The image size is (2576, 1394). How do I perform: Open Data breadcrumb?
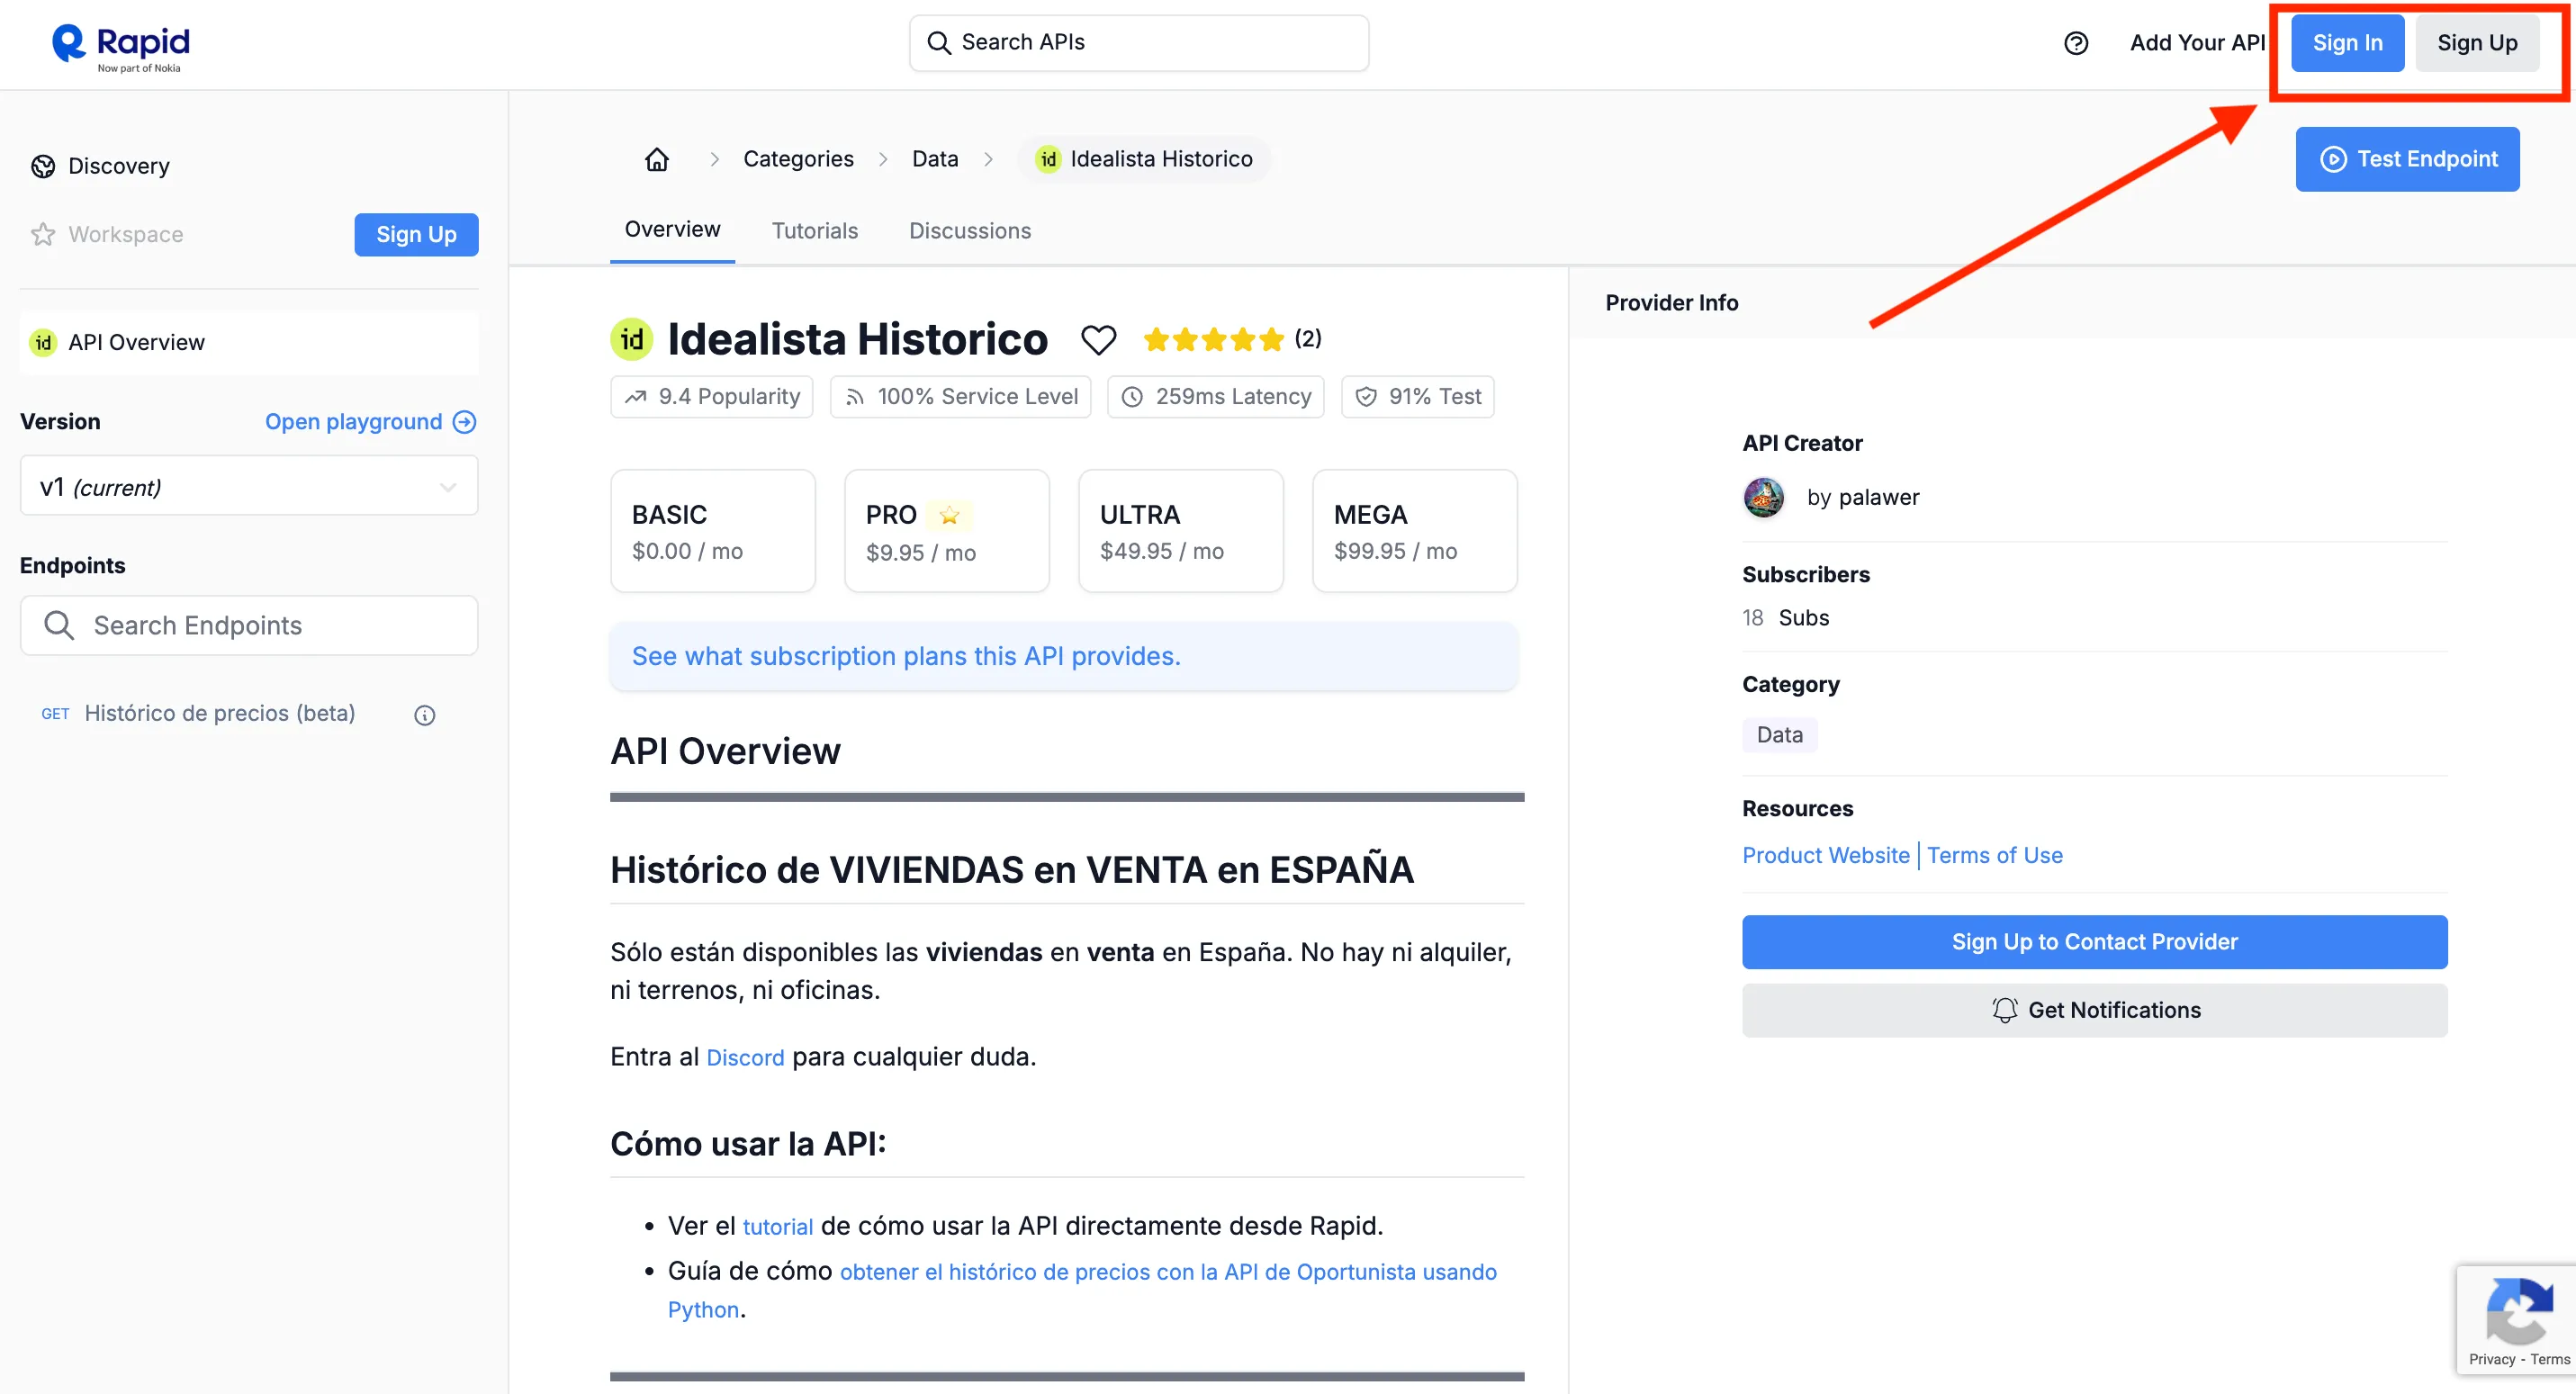(934, 159)
